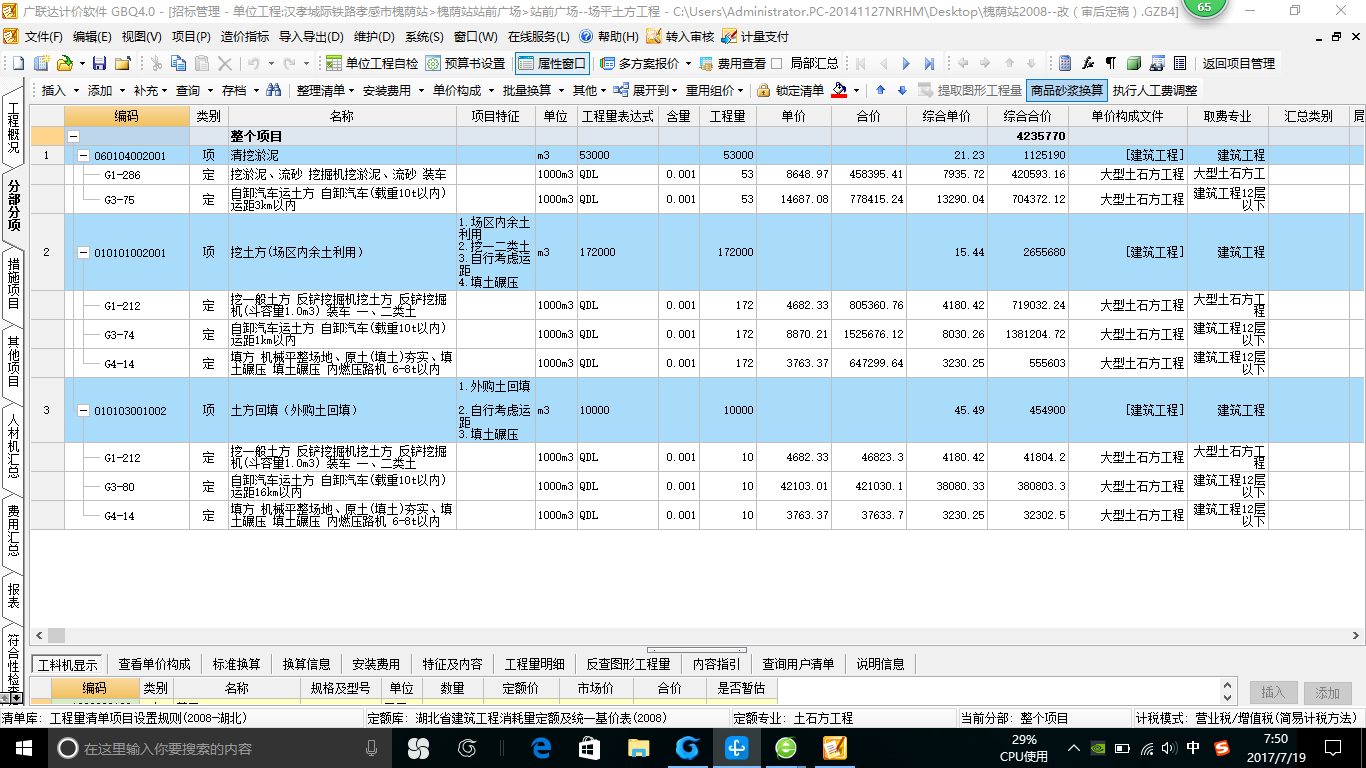
Task: Click Windows search box in taskbar
Action: pyautogui.click(x=220, y=748)
